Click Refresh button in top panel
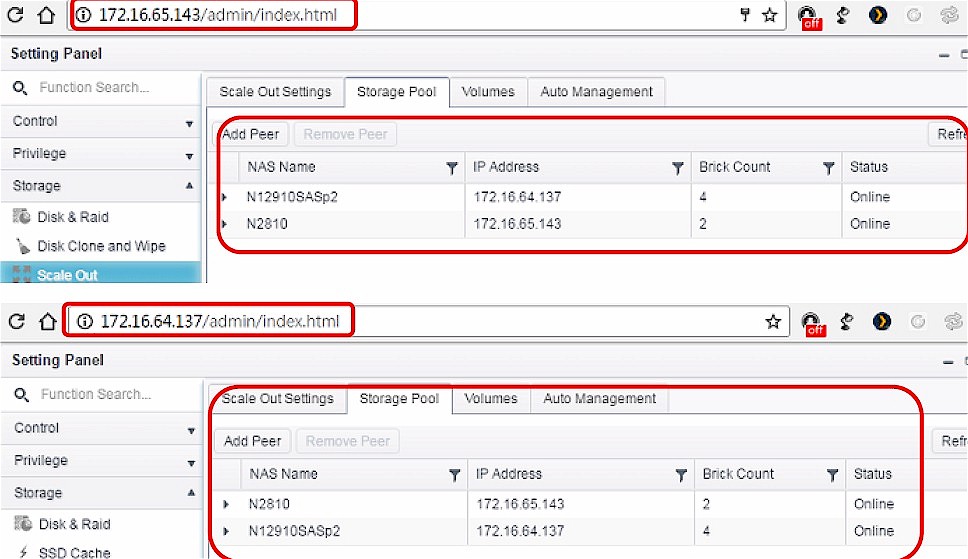Image resolution: width=968 pixels, height=559 pixels. [x=949, y=134]
